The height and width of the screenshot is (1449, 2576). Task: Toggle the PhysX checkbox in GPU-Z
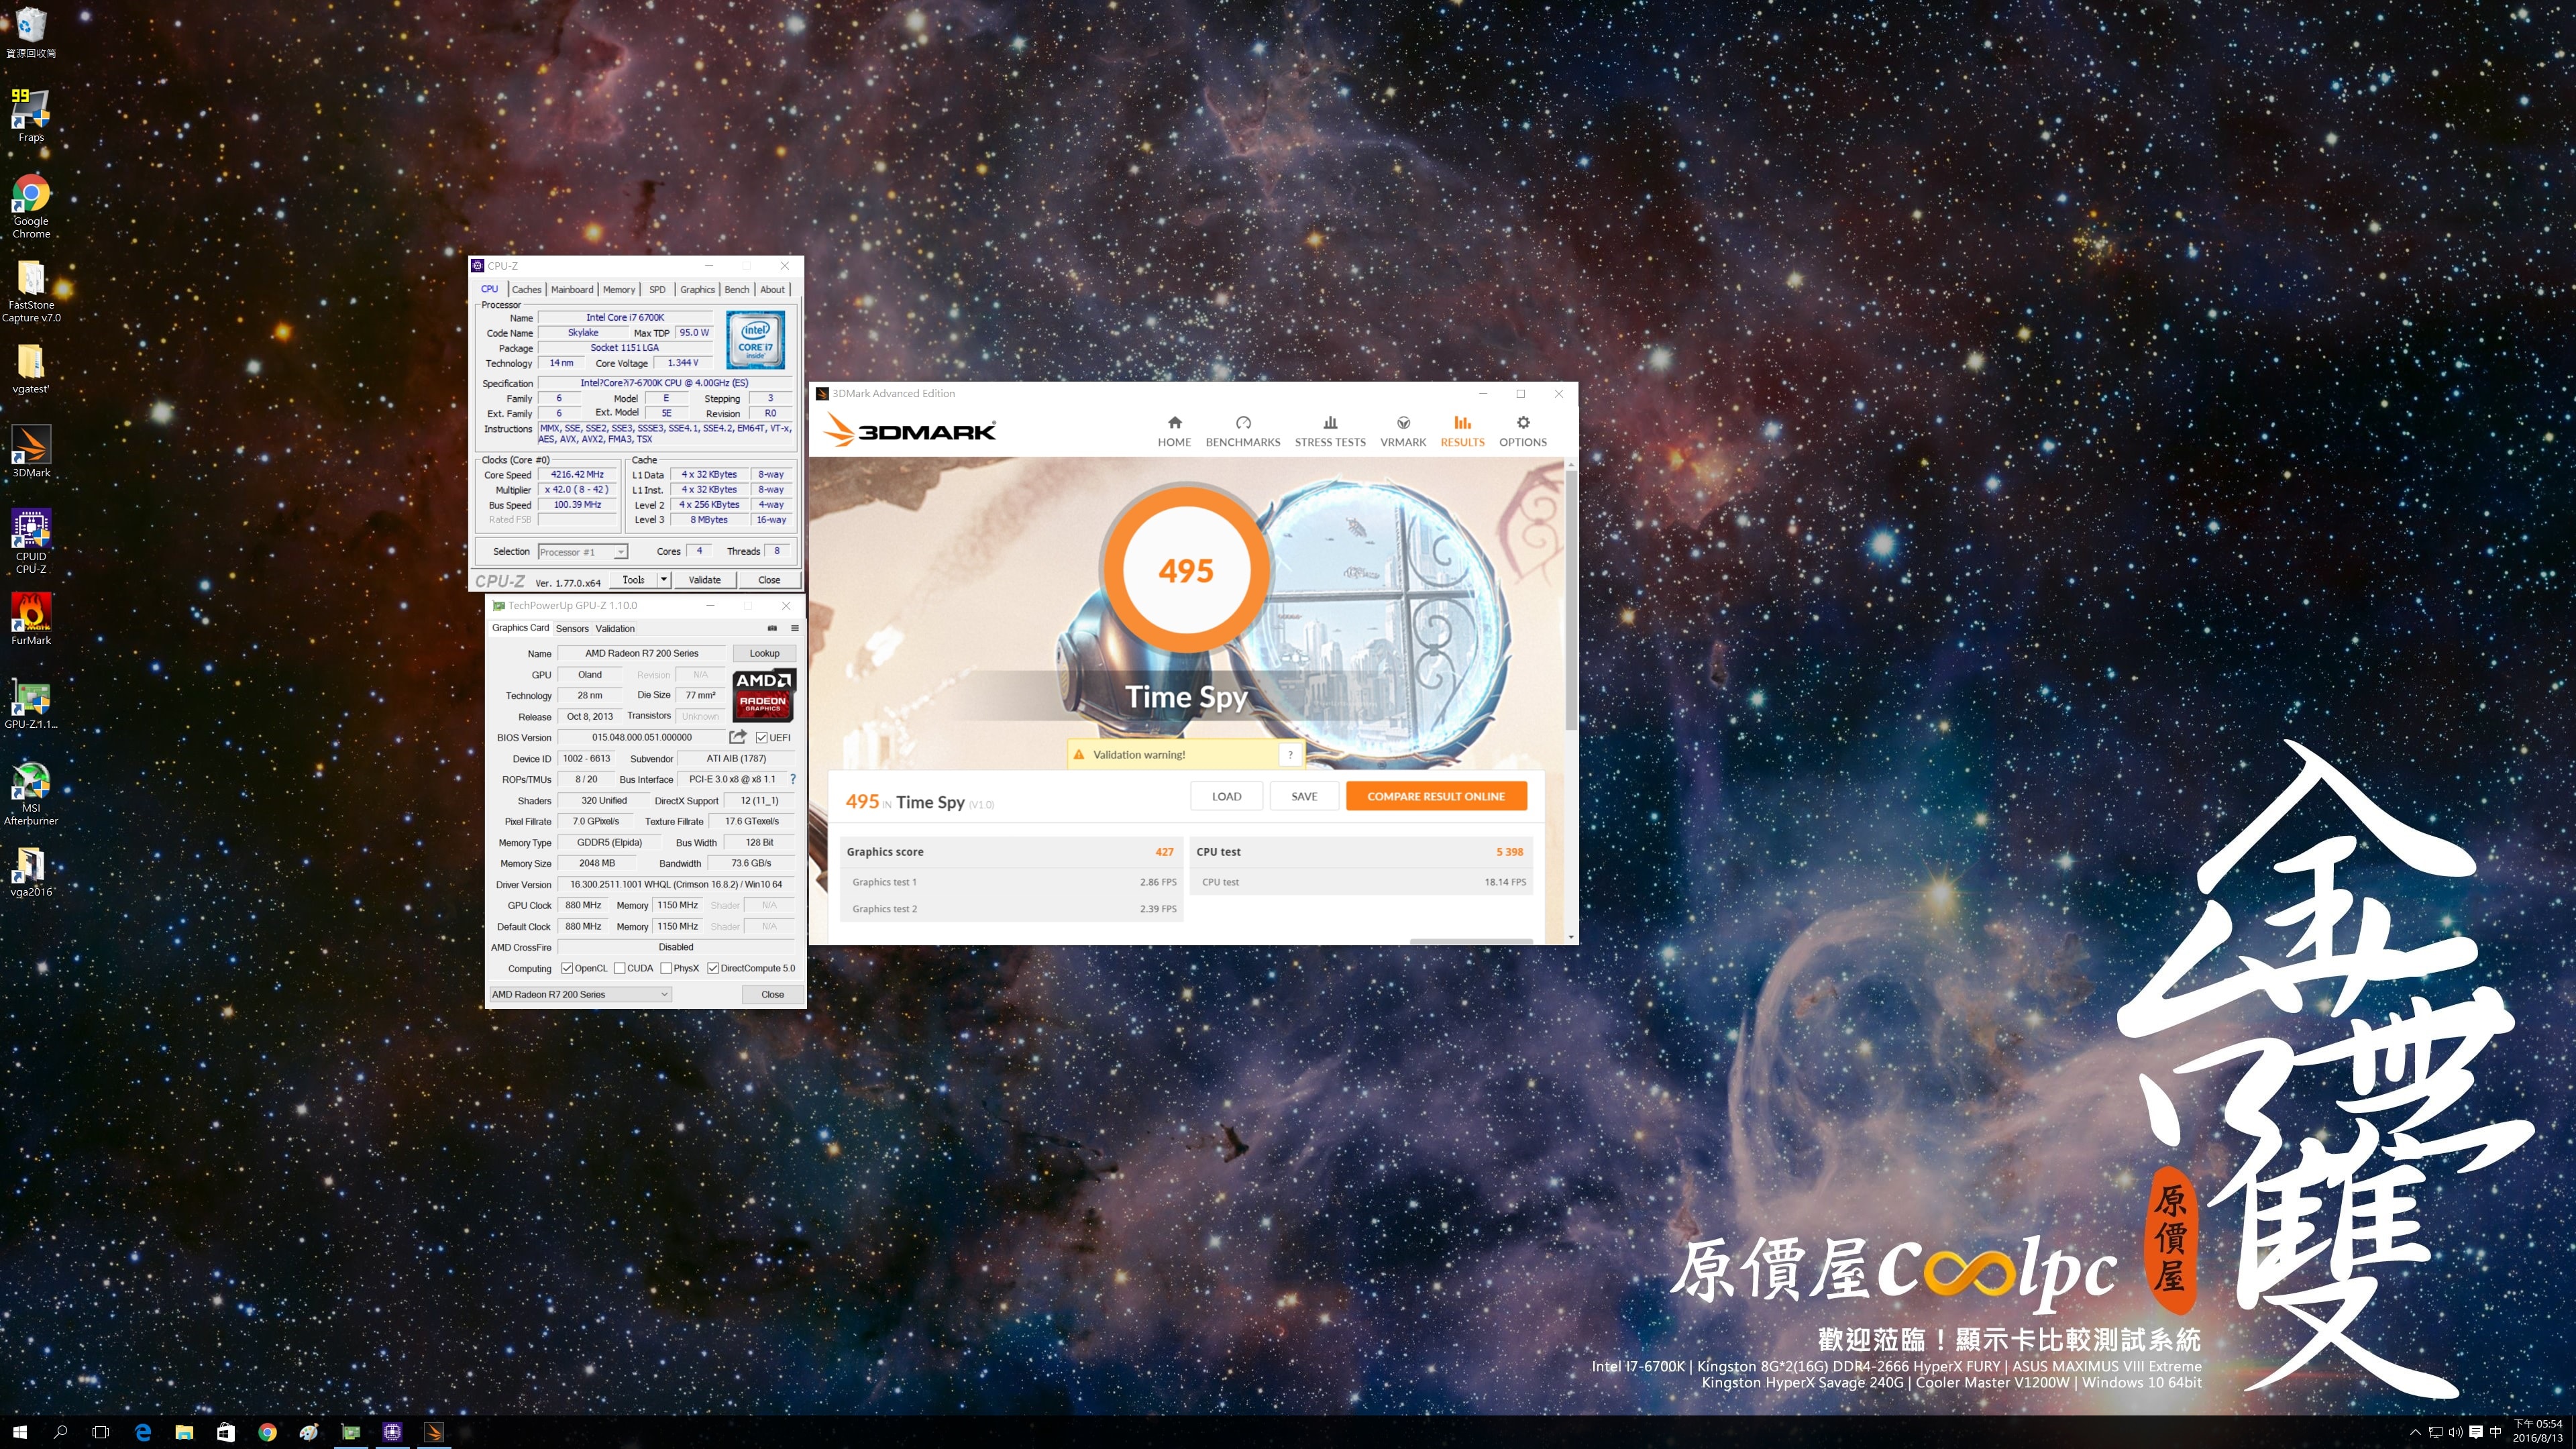pyautogui.click(x=666, y=968)
